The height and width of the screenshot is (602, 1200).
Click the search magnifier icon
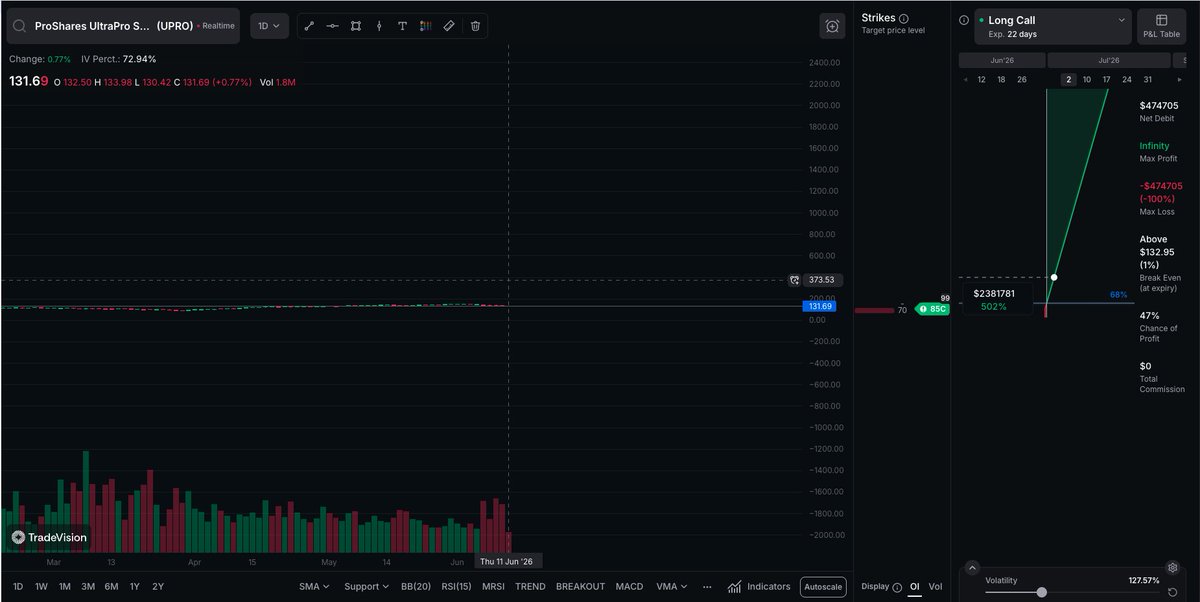[20, 26]
